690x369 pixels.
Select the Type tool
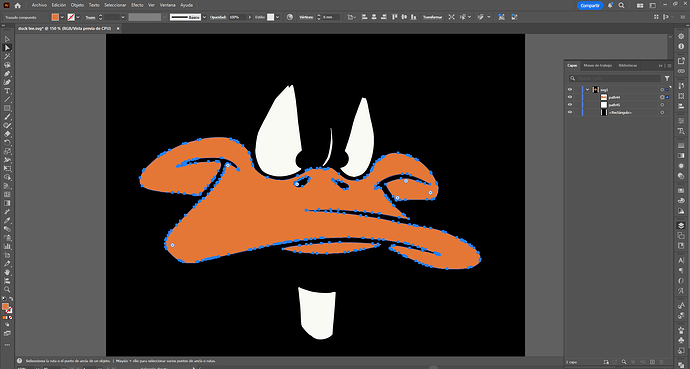tap(7, 91)
